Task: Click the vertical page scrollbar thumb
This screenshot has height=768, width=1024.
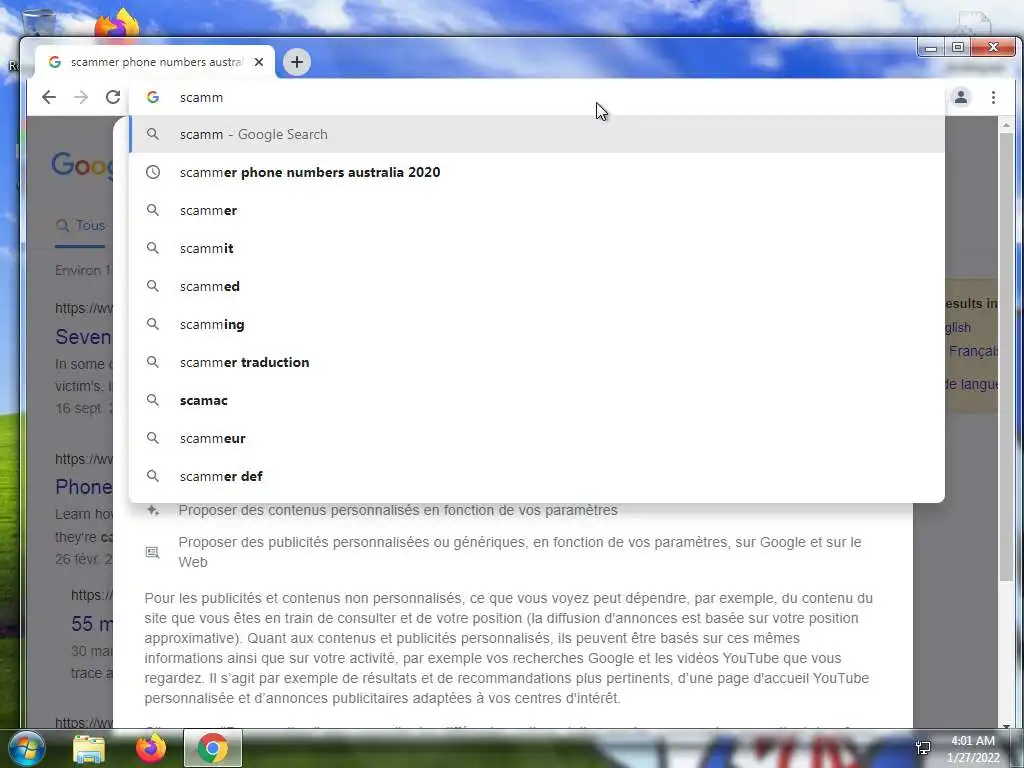Action: tap(1006, 355)
